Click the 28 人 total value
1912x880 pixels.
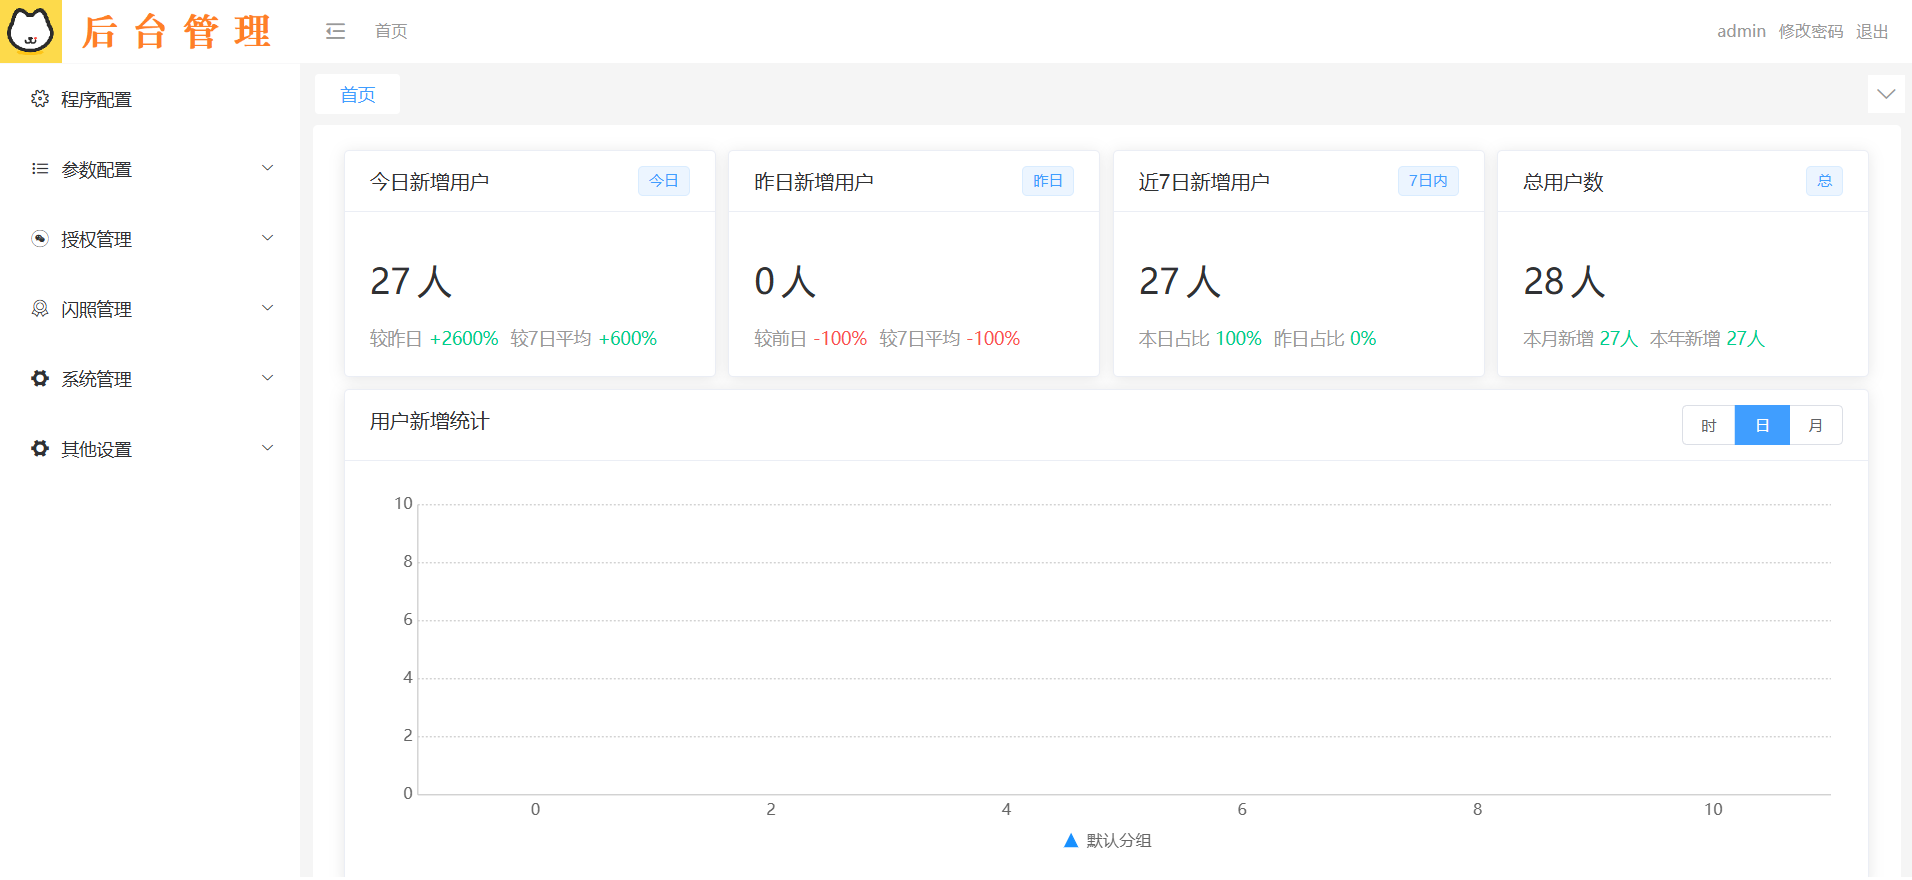pos(1564,281)
